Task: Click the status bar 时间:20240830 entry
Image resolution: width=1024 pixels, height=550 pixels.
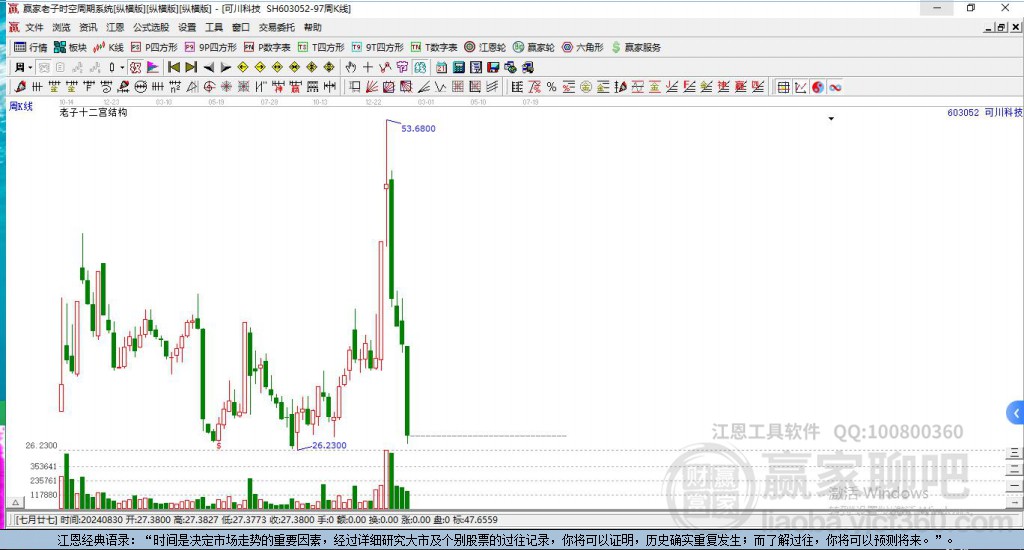Action: click(91, 520)
